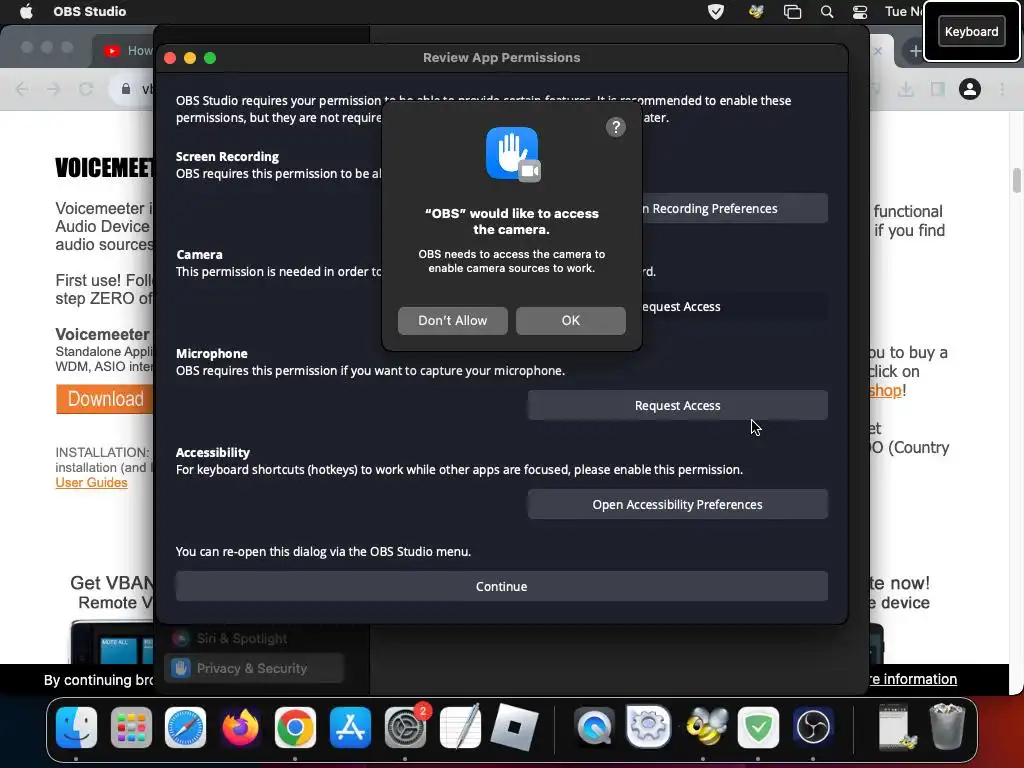Screen dimensions: 1024x768
Task: Open App Store from the Dock
Action: (350, 727)
